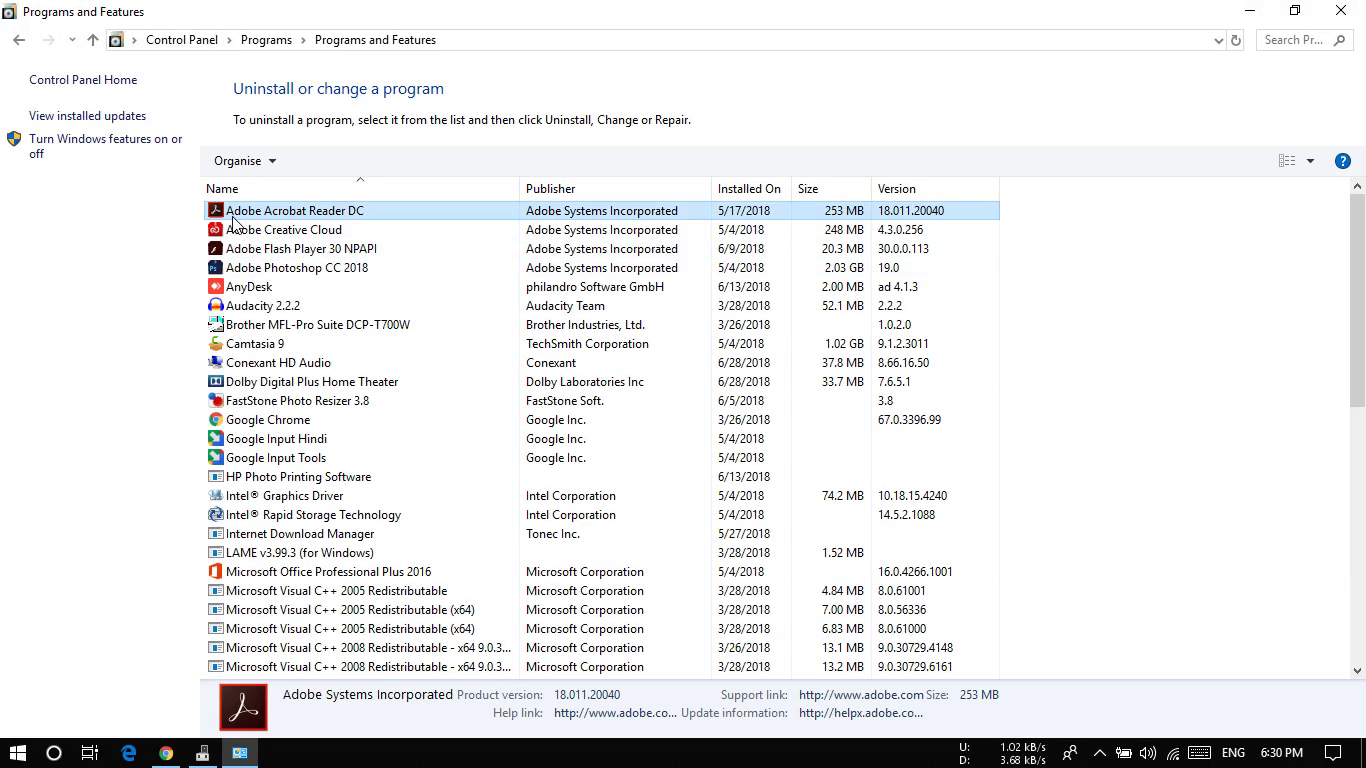
Task: Select the Internet Download Manager row
Action: (x=601, y=534)
